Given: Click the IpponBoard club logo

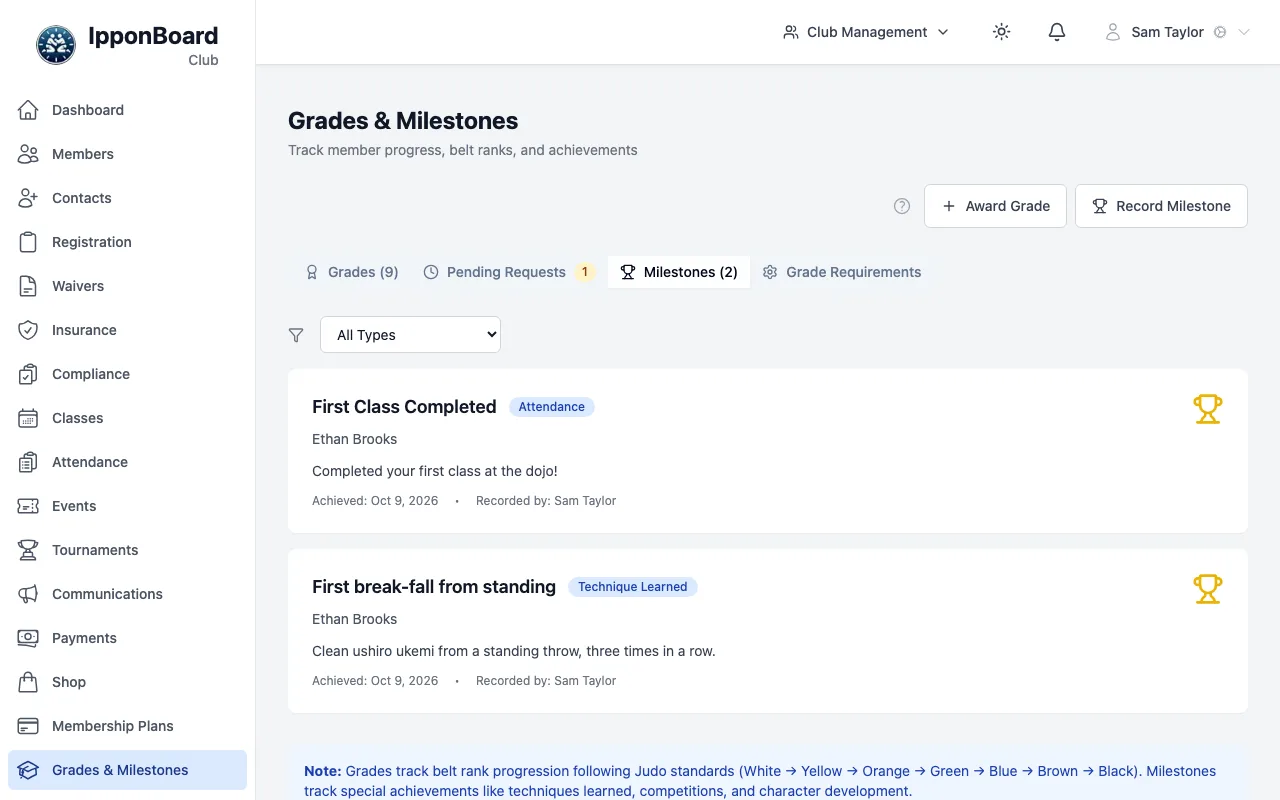Looking at the screenshot, I should (x=56, y=45).
